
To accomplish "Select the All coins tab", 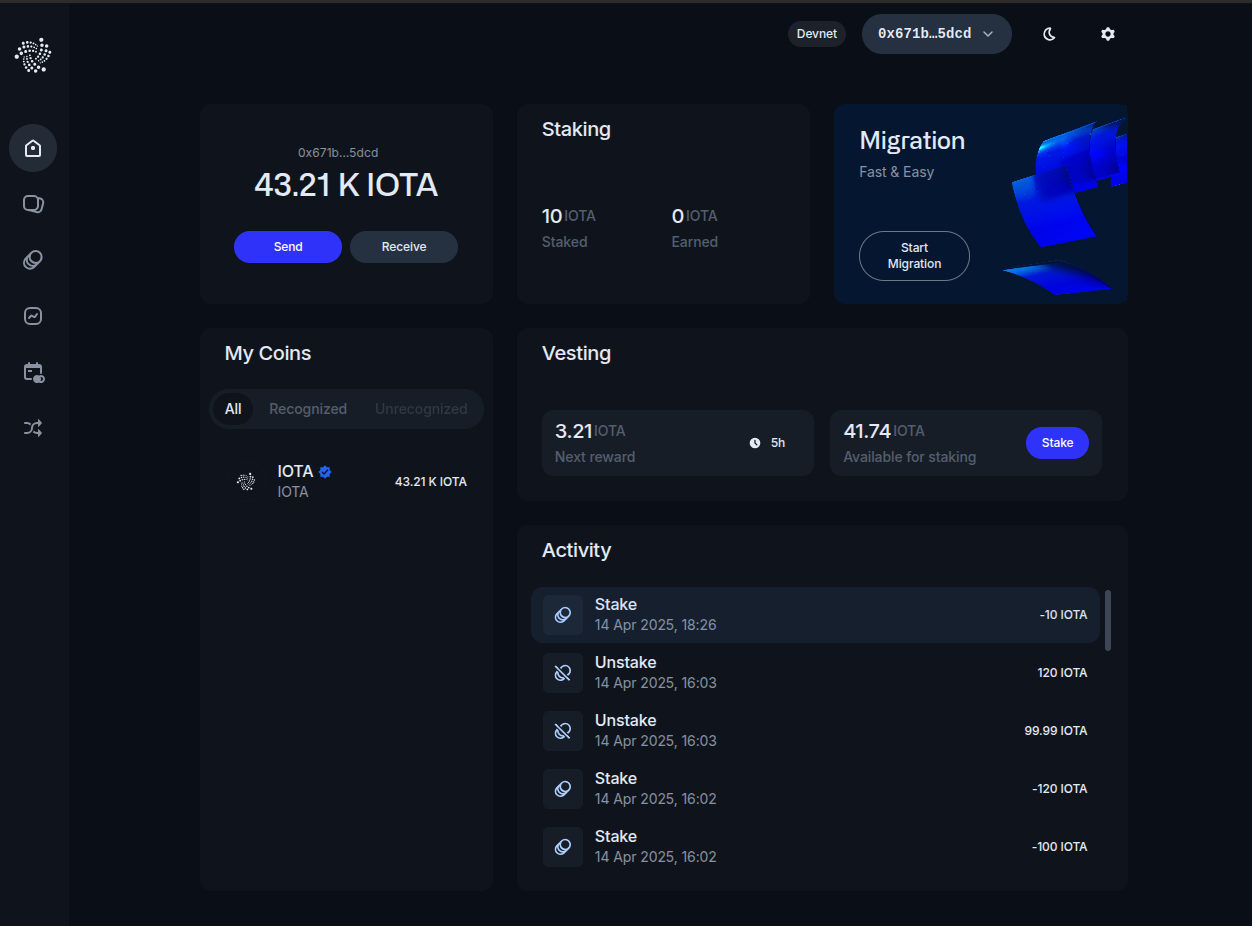I will (233, 409).
